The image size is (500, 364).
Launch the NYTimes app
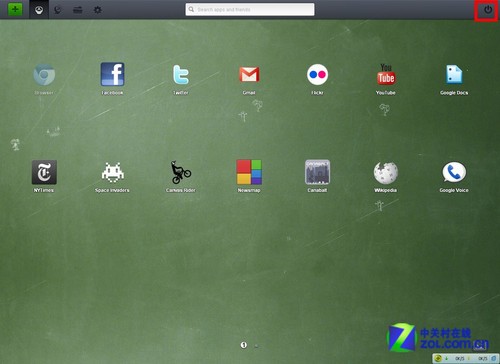[44, 172]
